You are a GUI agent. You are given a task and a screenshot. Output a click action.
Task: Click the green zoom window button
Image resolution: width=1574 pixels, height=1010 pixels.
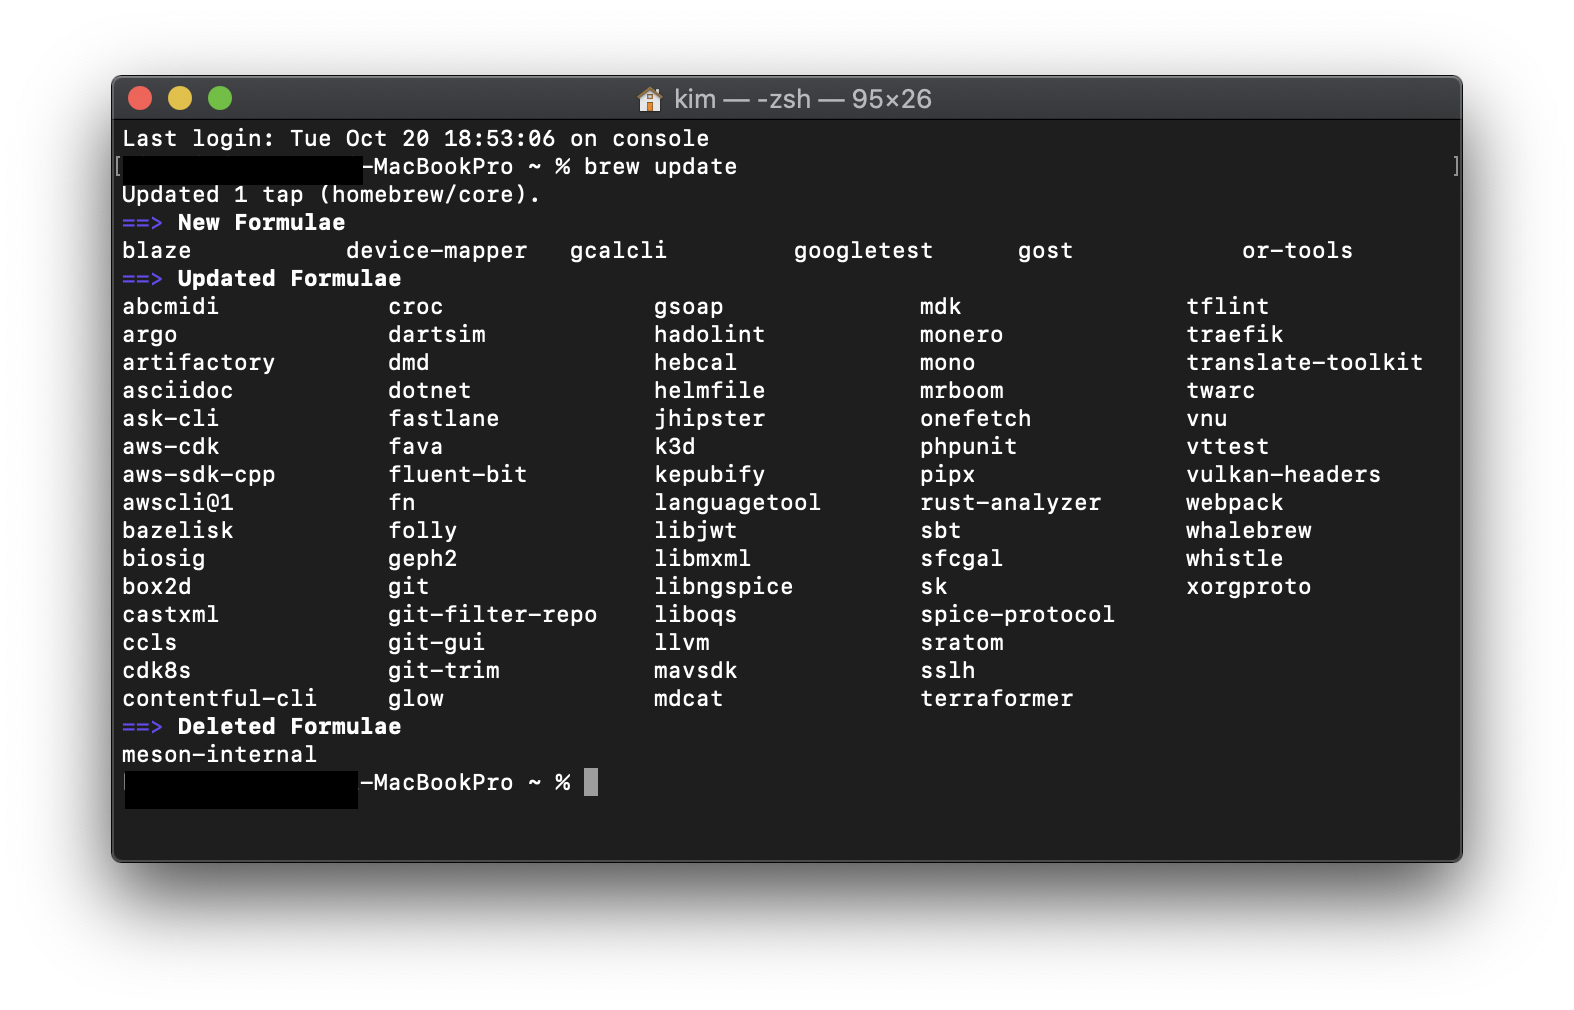[220, 98]
